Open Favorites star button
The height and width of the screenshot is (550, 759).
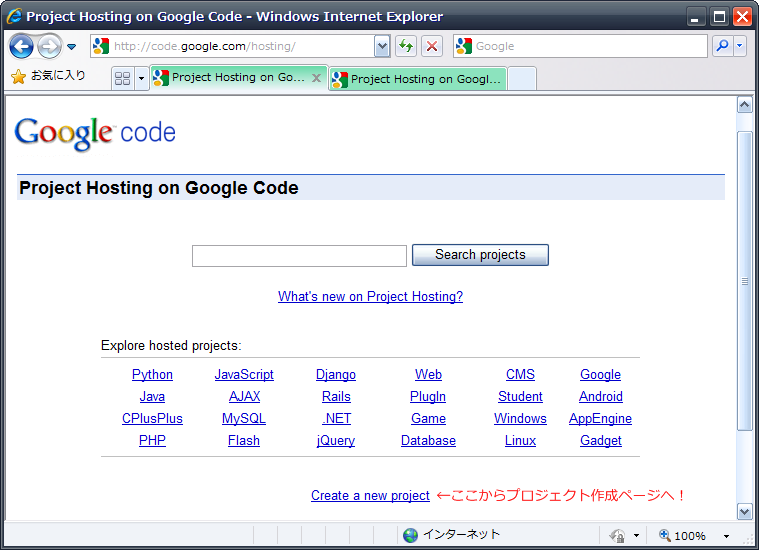point(48,76)
